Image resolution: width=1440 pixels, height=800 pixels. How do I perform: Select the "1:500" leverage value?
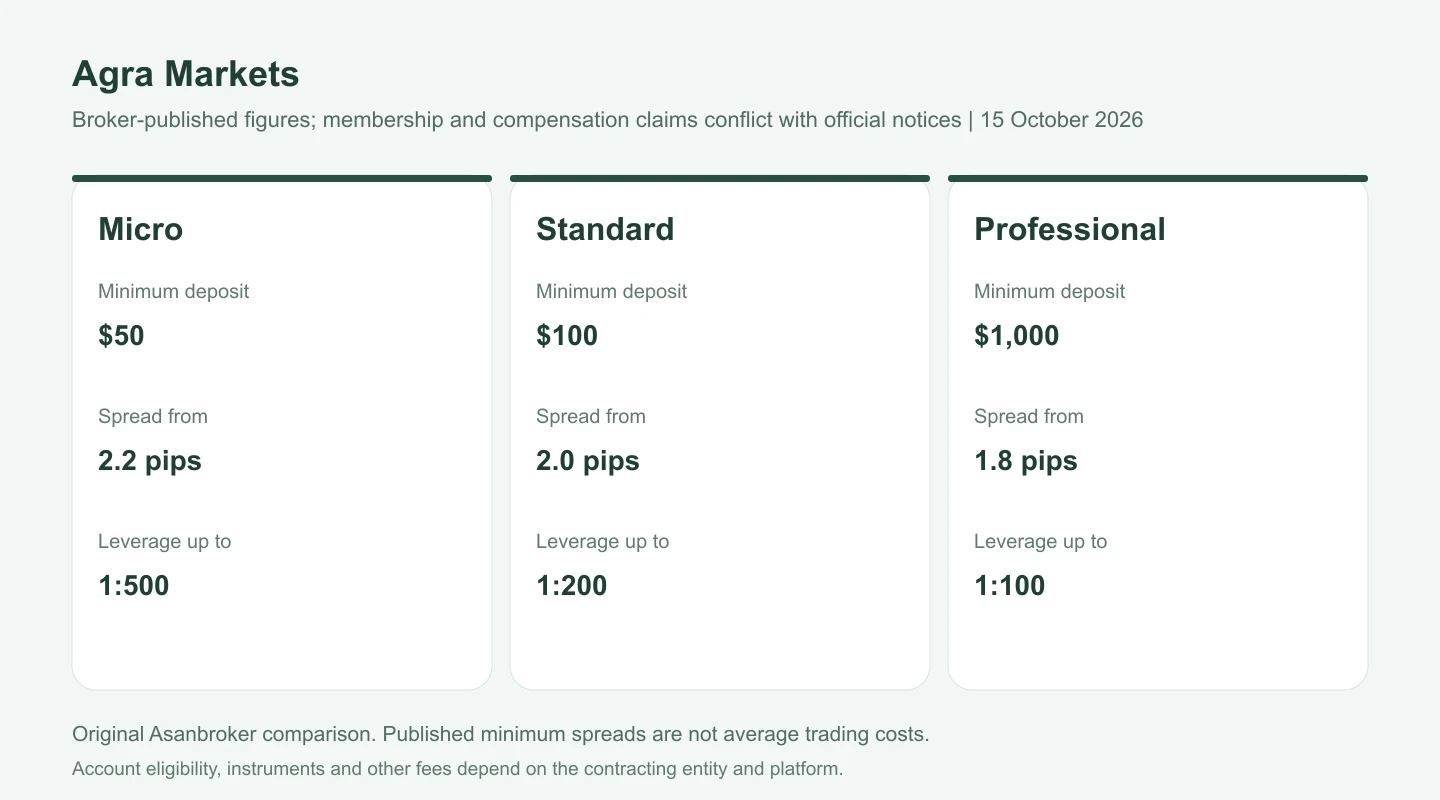[x=134, y=585]
